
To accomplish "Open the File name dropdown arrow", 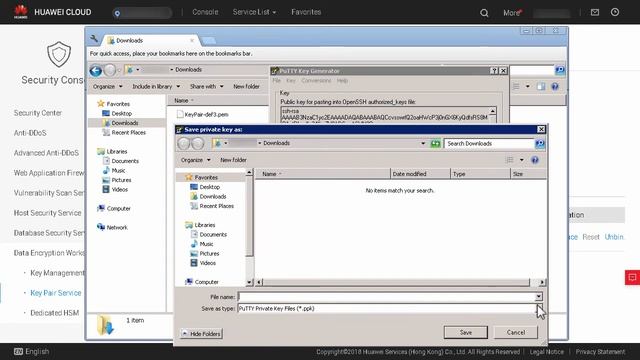I will coord(539,297).
